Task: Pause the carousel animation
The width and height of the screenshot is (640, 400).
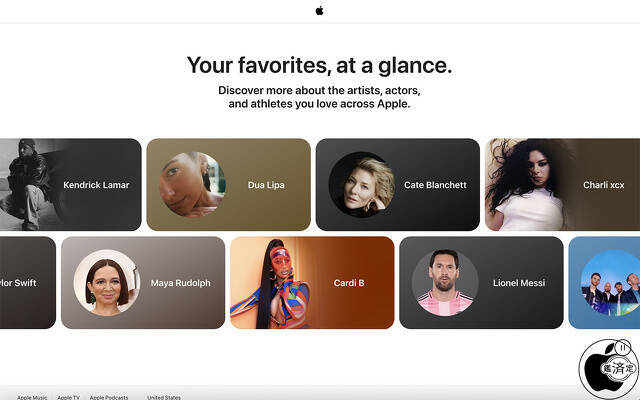Action: click(x=623, y=347)
